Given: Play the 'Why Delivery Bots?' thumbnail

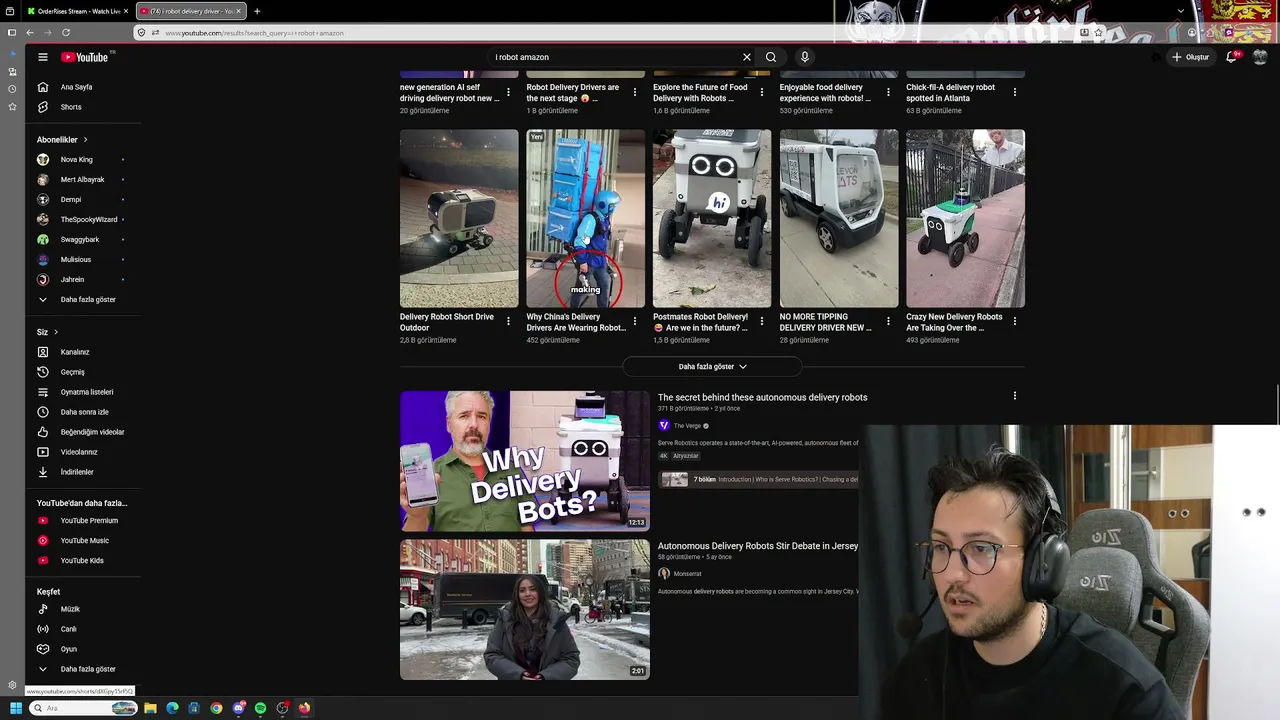Looking at the screenshot, I should point(525,461).
